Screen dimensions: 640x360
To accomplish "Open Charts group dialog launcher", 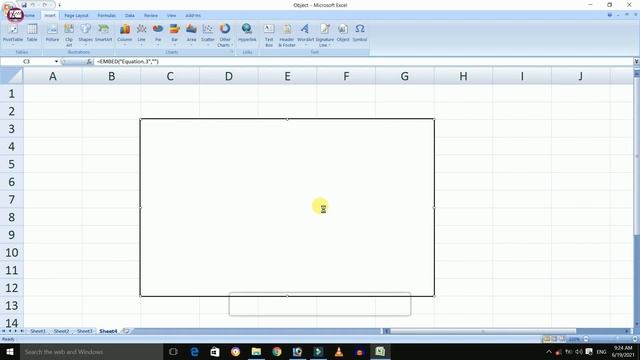I will 231,52.
